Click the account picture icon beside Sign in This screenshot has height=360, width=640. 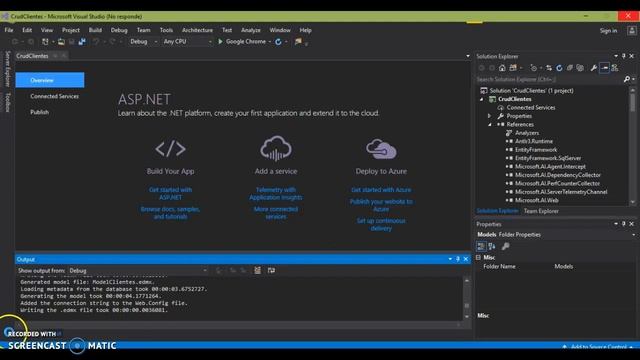coord(631,31)
